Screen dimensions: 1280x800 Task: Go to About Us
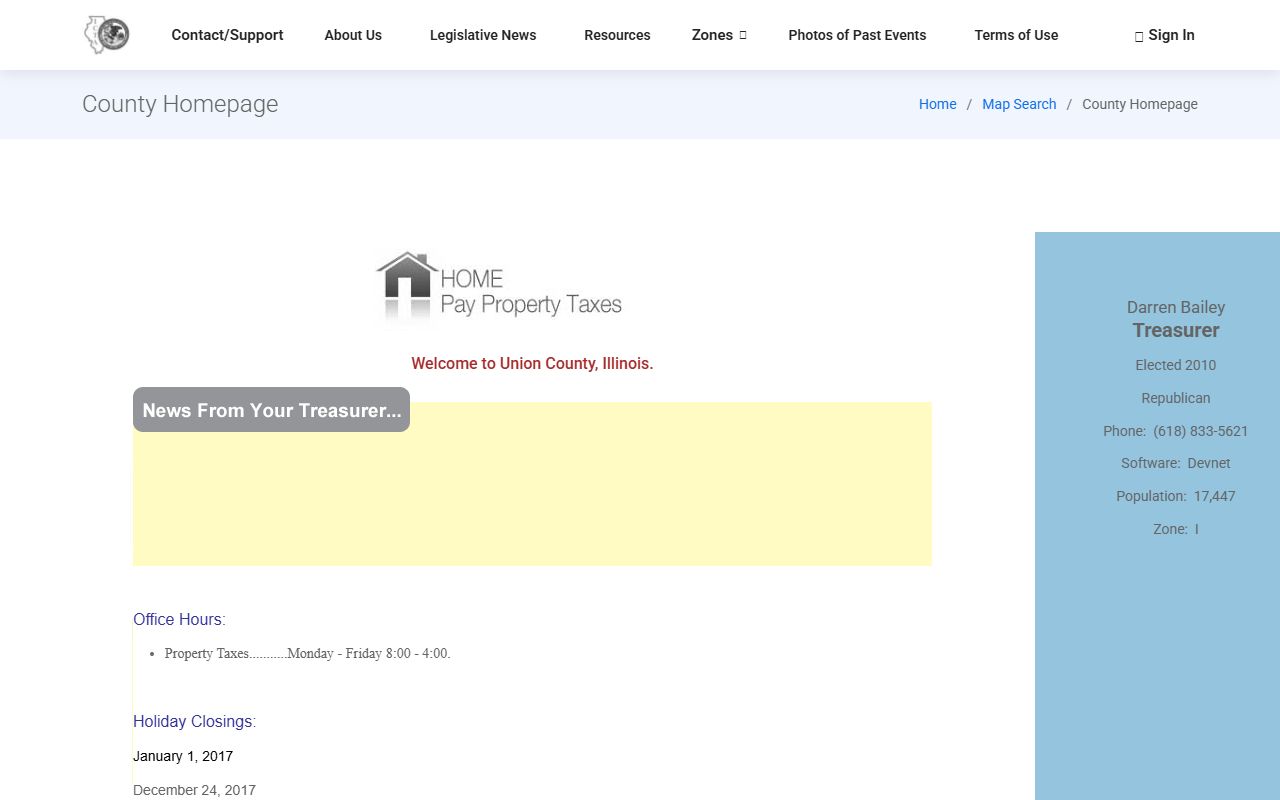click(353, 35)
